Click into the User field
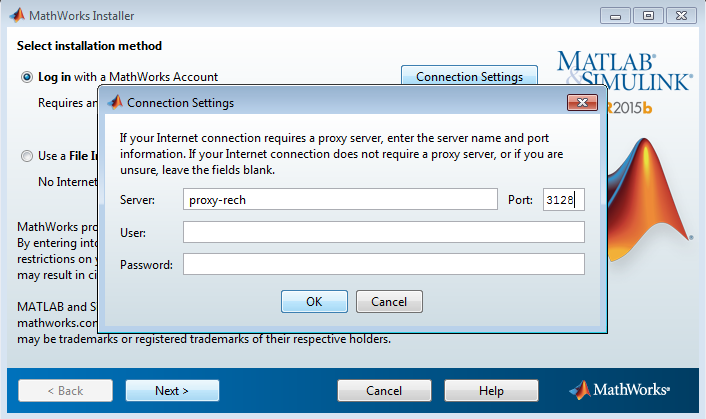This screenshot has width=706, height=419. pyautogui.click(x=384, y=232)
